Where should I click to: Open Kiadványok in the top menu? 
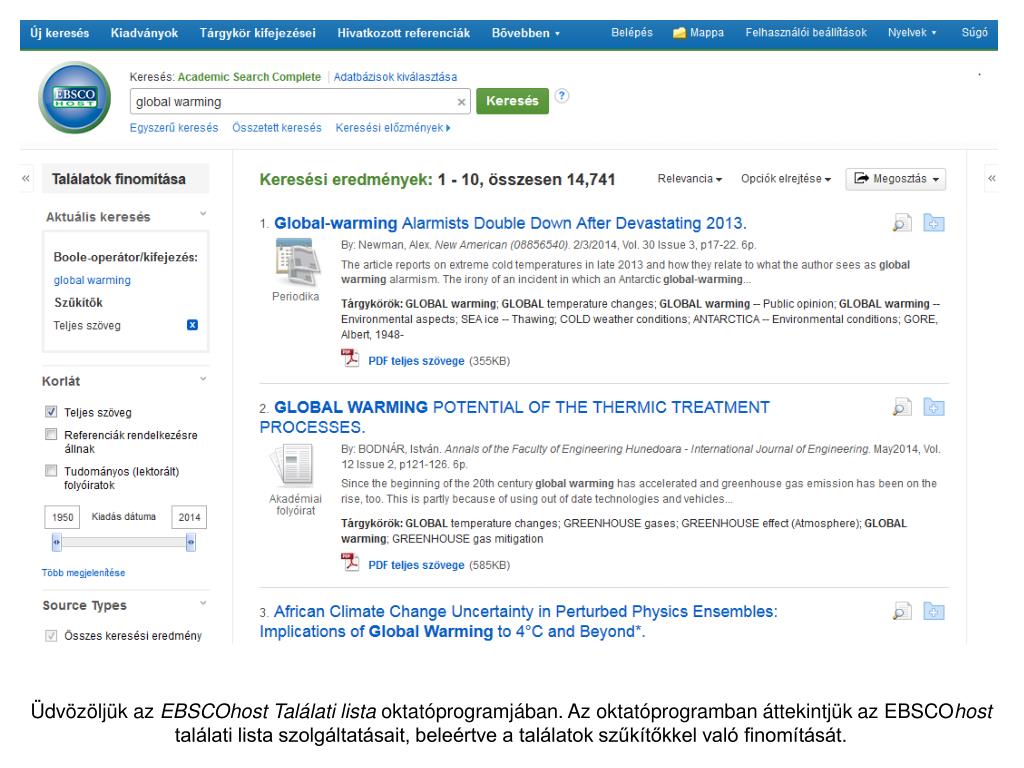point(144,33)
